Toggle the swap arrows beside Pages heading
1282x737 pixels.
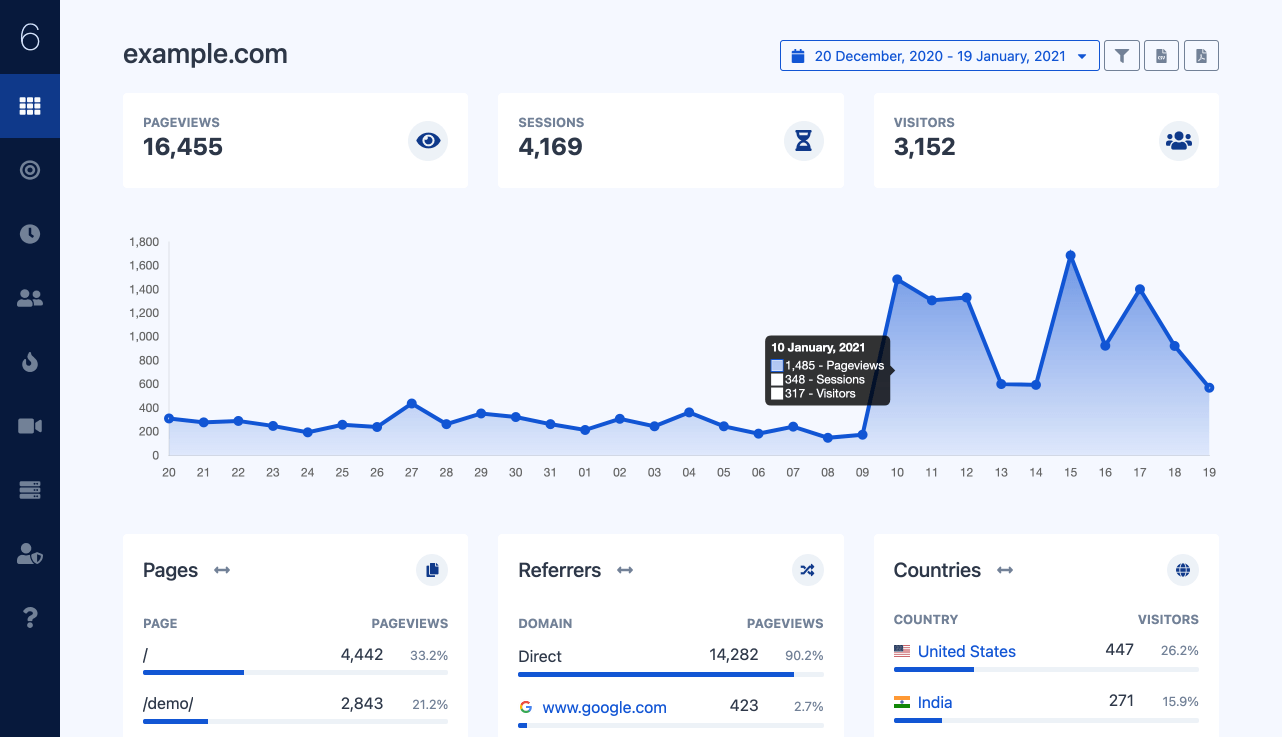[221, 570]
